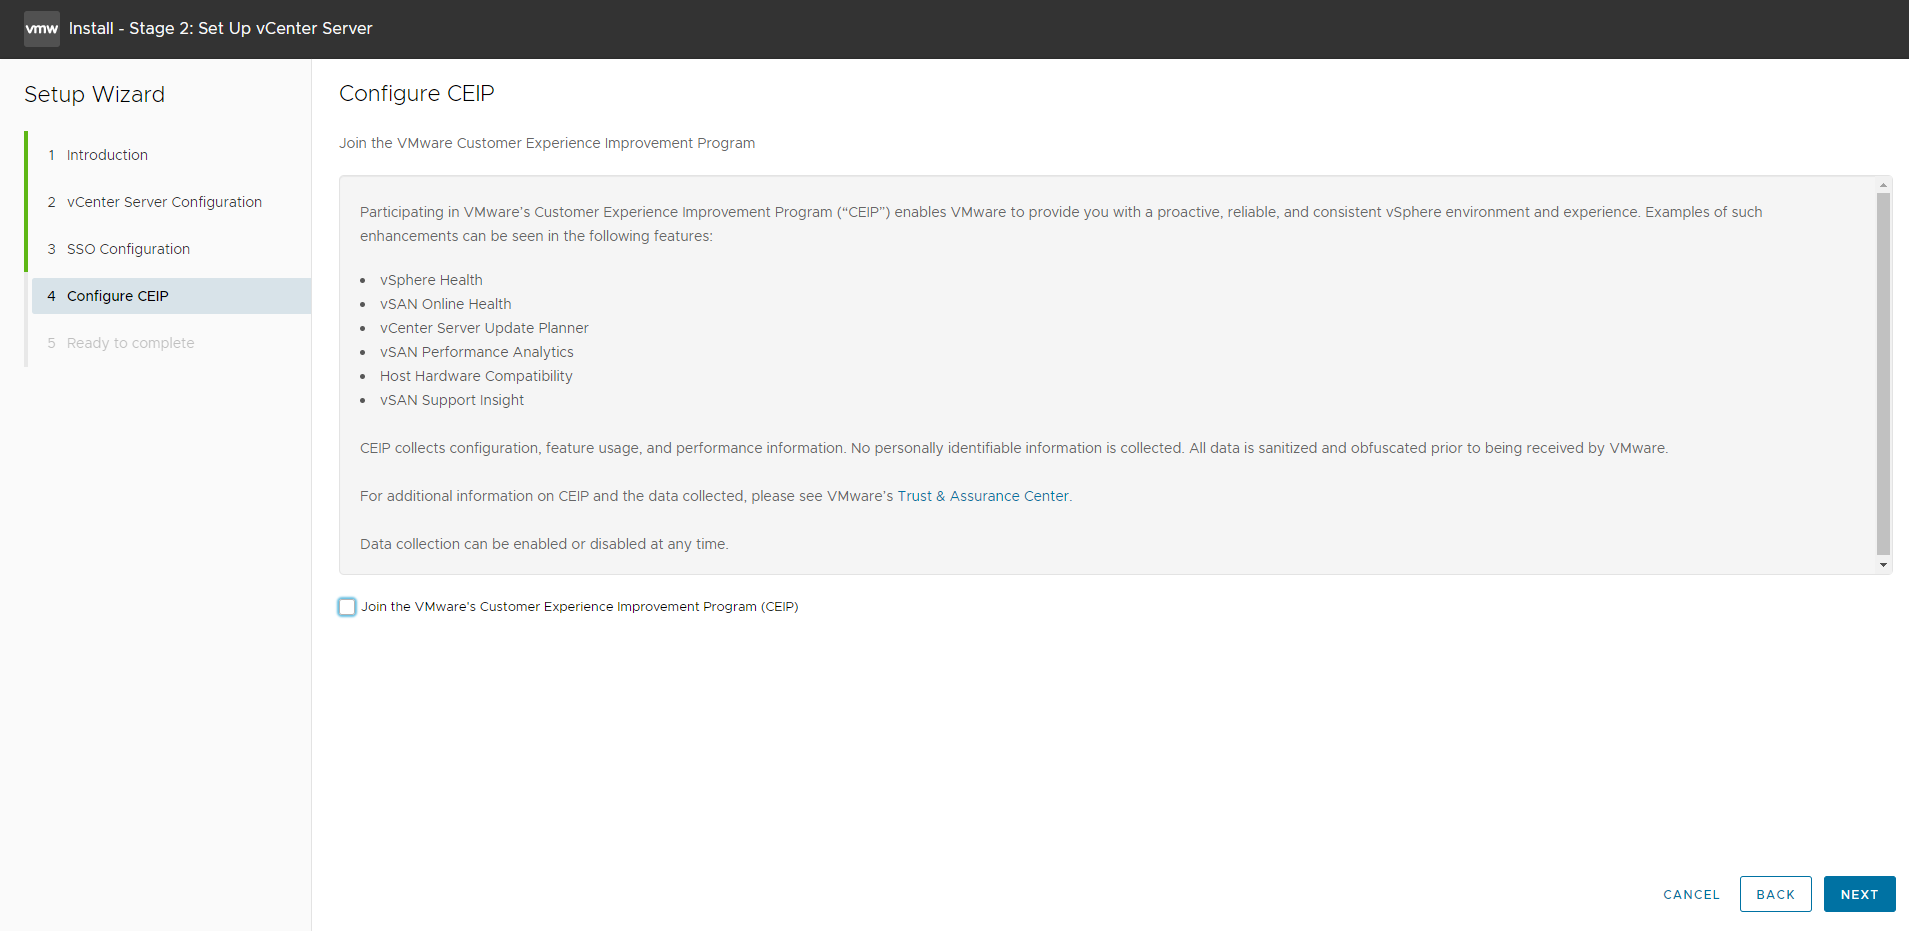Click the BACK button
The width and height of the screenshot is (1909, 931).
click(x=1775, y=894)
